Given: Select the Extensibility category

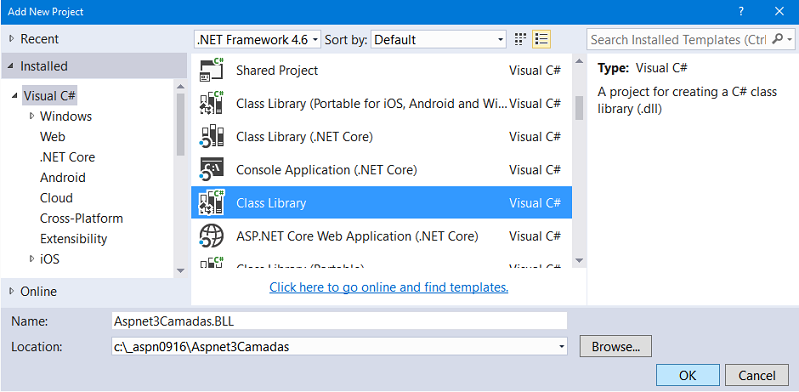Looking at the screenshot, I should tap(73, 239).
